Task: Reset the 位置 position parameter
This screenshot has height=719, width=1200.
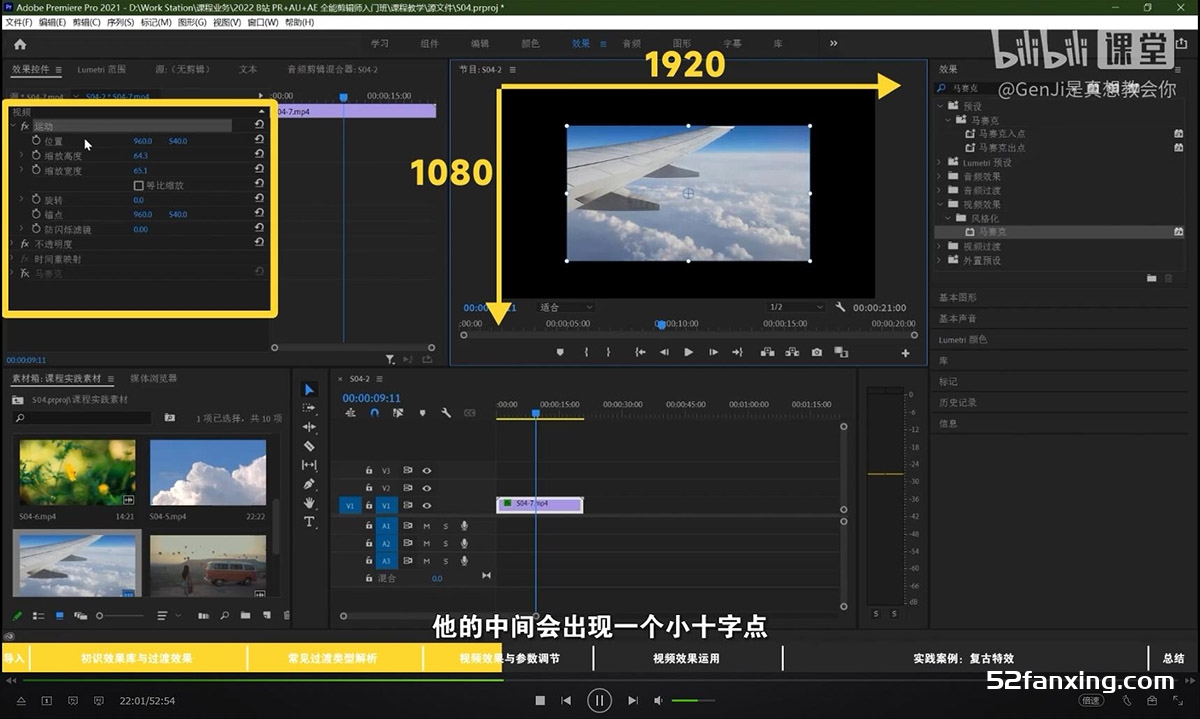Action: [259, 141]
